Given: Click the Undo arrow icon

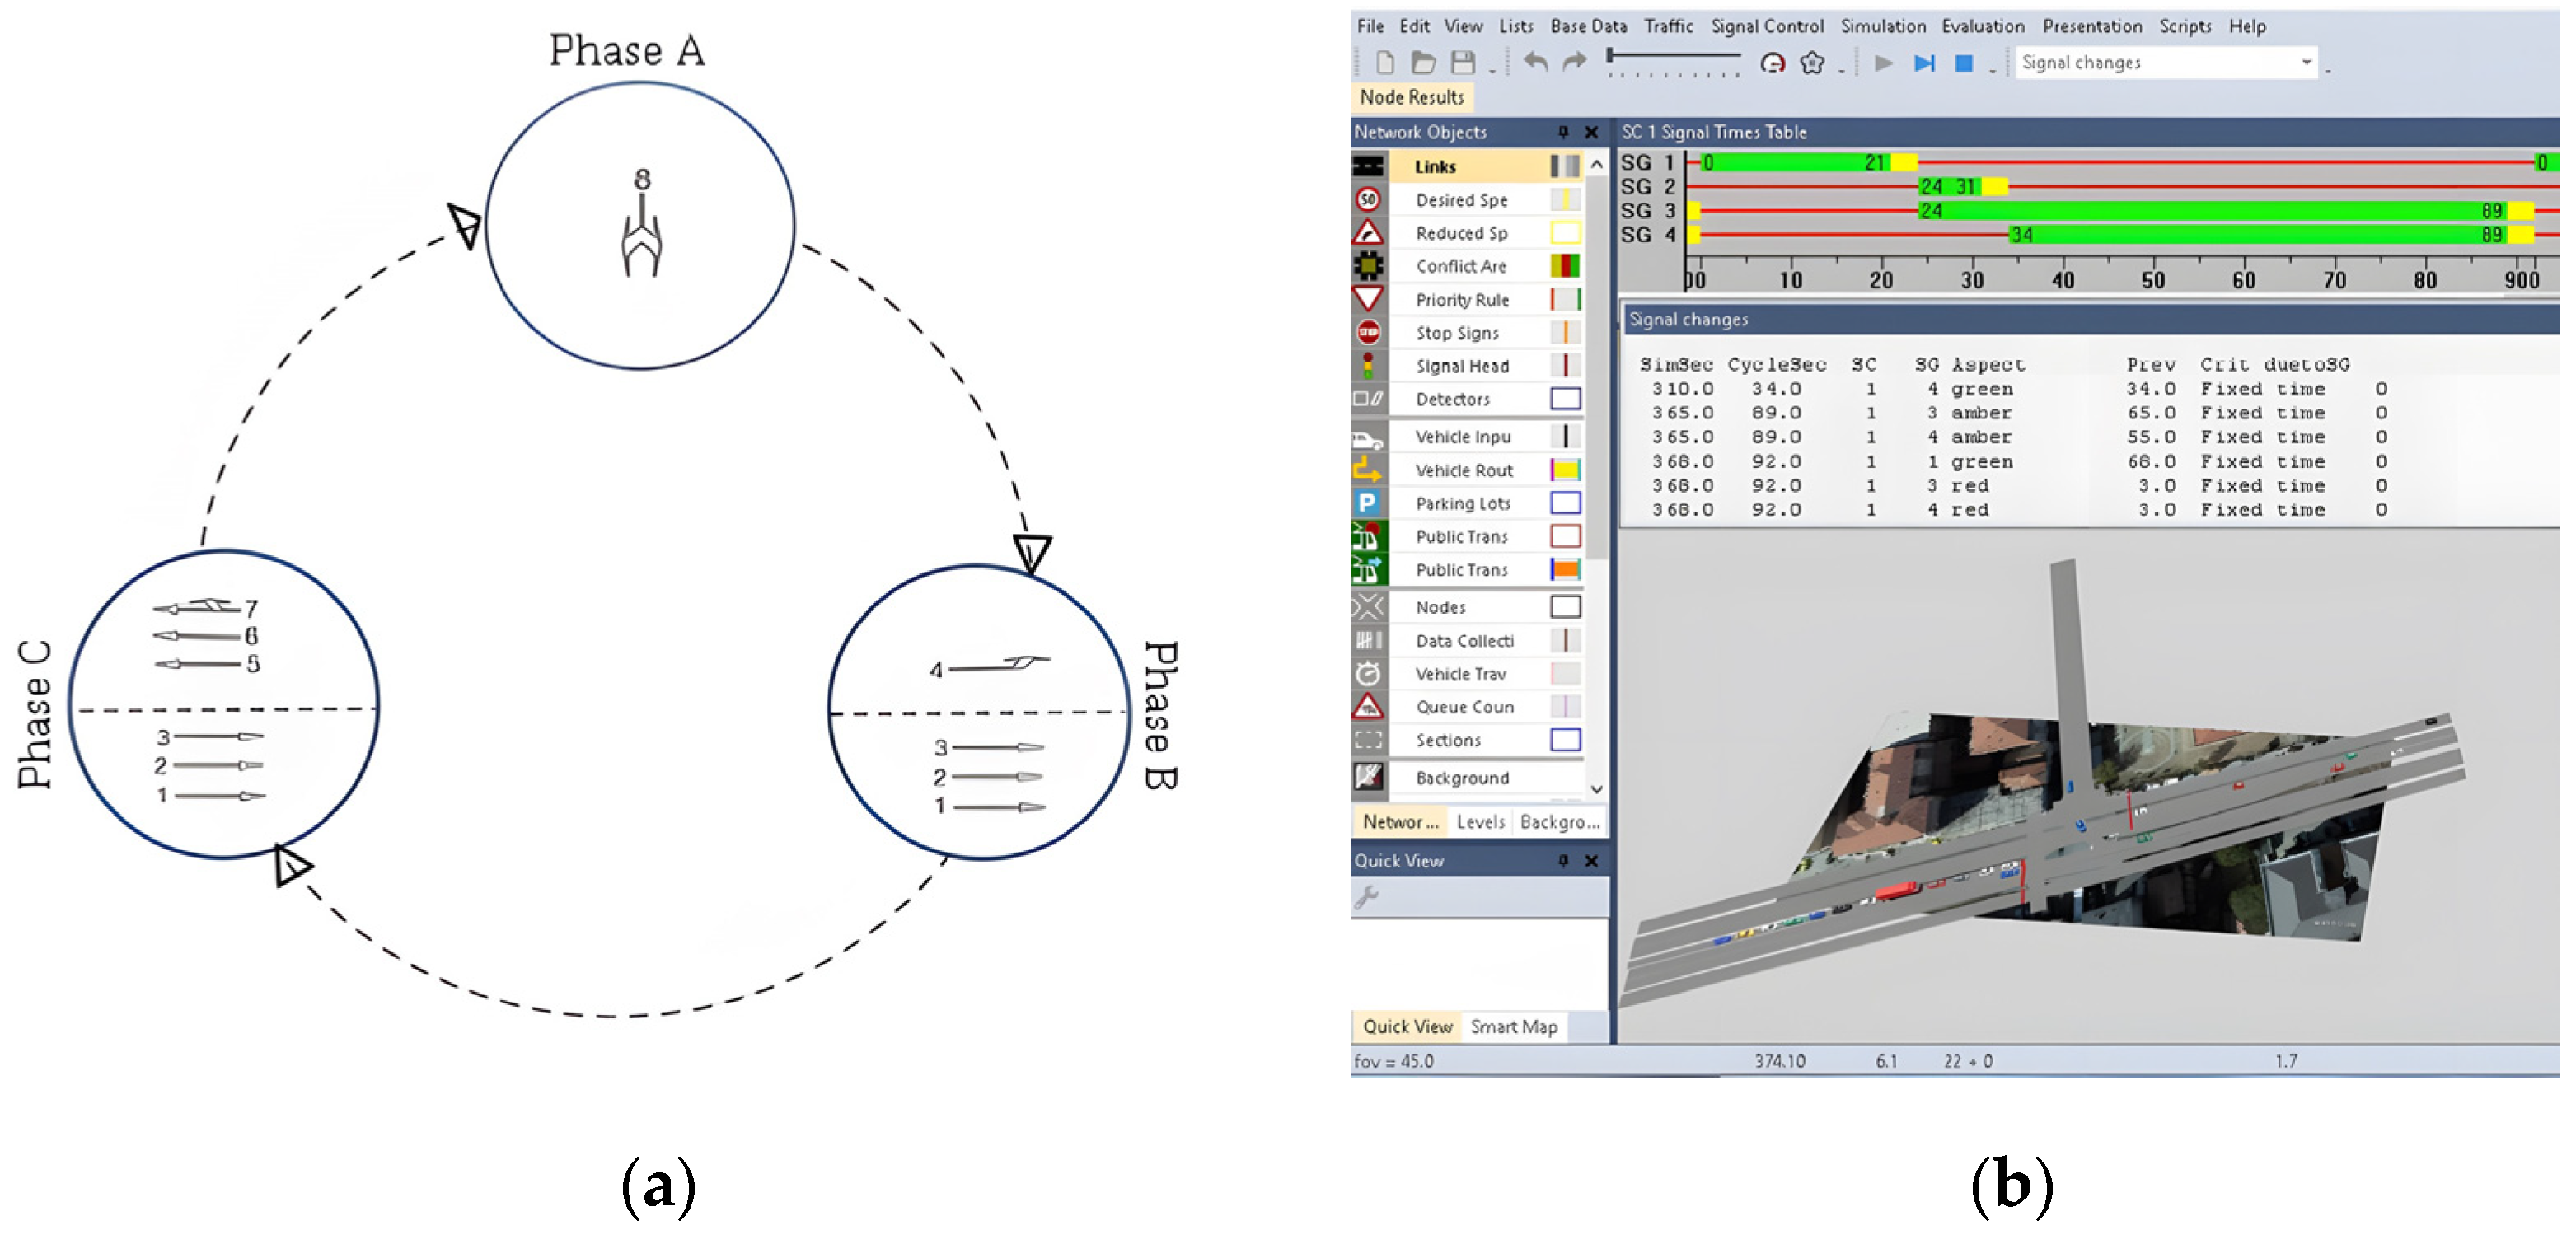Looking at the screenshot, I should coord(1535,63).
